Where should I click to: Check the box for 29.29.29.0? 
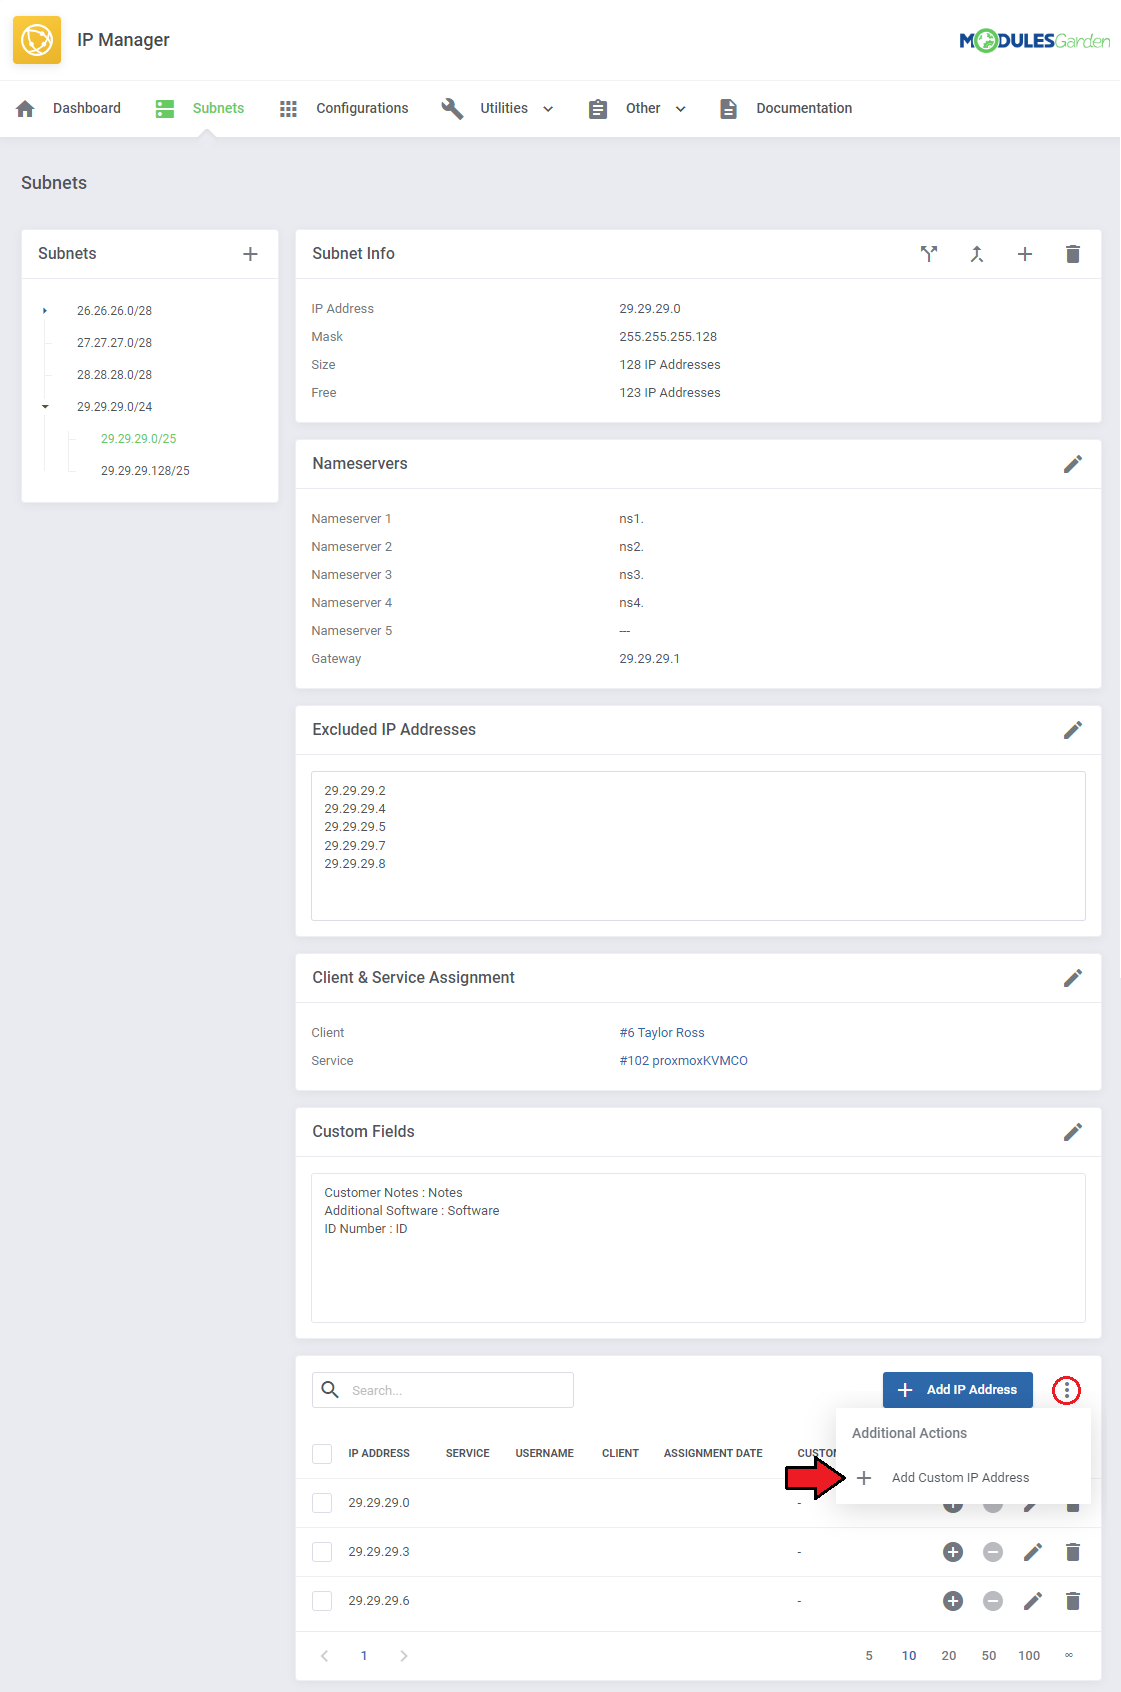point(322,1503)
